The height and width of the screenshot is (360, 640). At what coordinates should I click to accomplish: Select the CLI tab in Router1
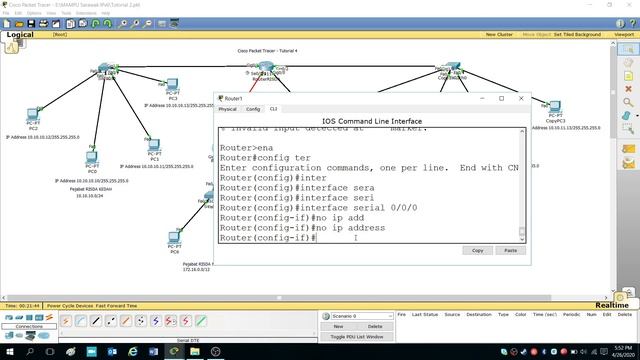coord(273,109)
